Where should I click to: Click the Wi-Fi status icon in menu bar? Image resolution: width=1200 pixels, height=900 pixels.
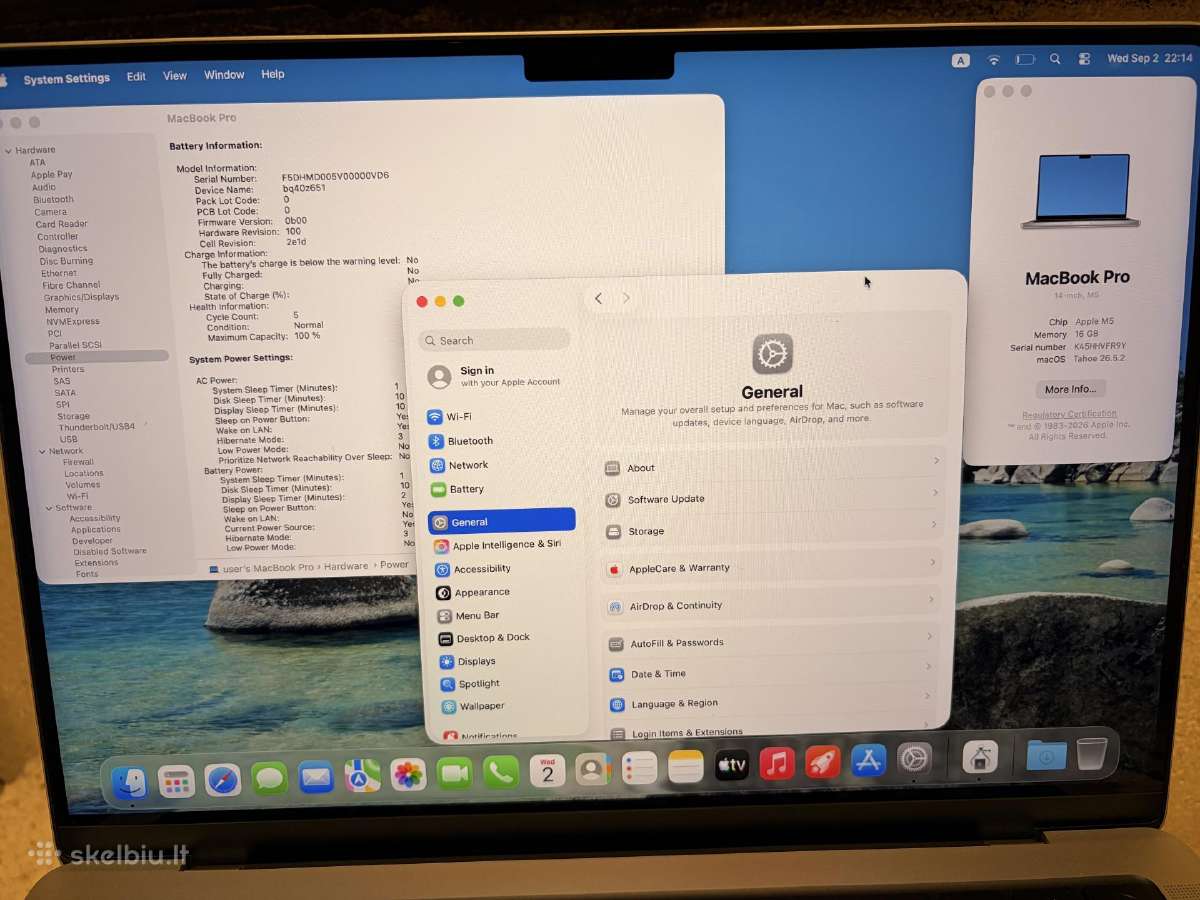[993, 60]
